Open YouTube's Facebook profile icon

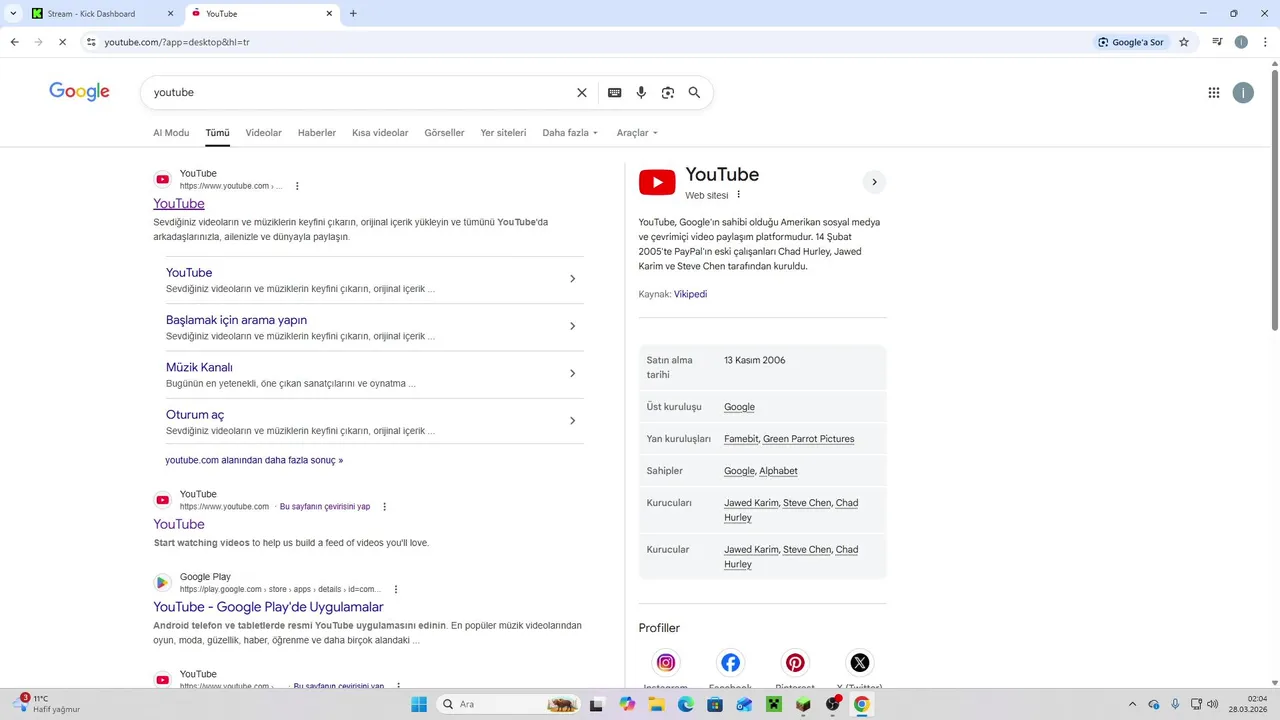[731, 662]
